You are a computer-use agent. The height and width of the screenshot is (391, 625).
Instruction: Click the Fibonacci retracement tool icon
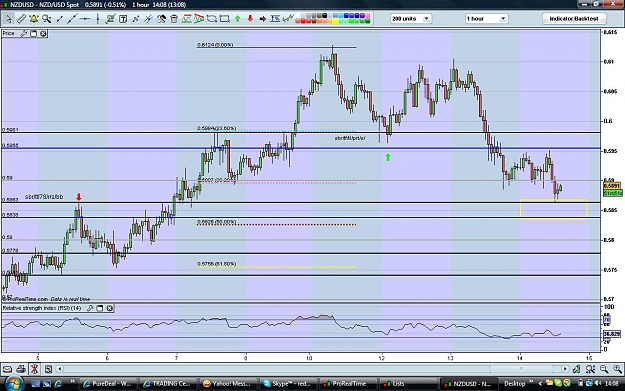coord(275,19)
